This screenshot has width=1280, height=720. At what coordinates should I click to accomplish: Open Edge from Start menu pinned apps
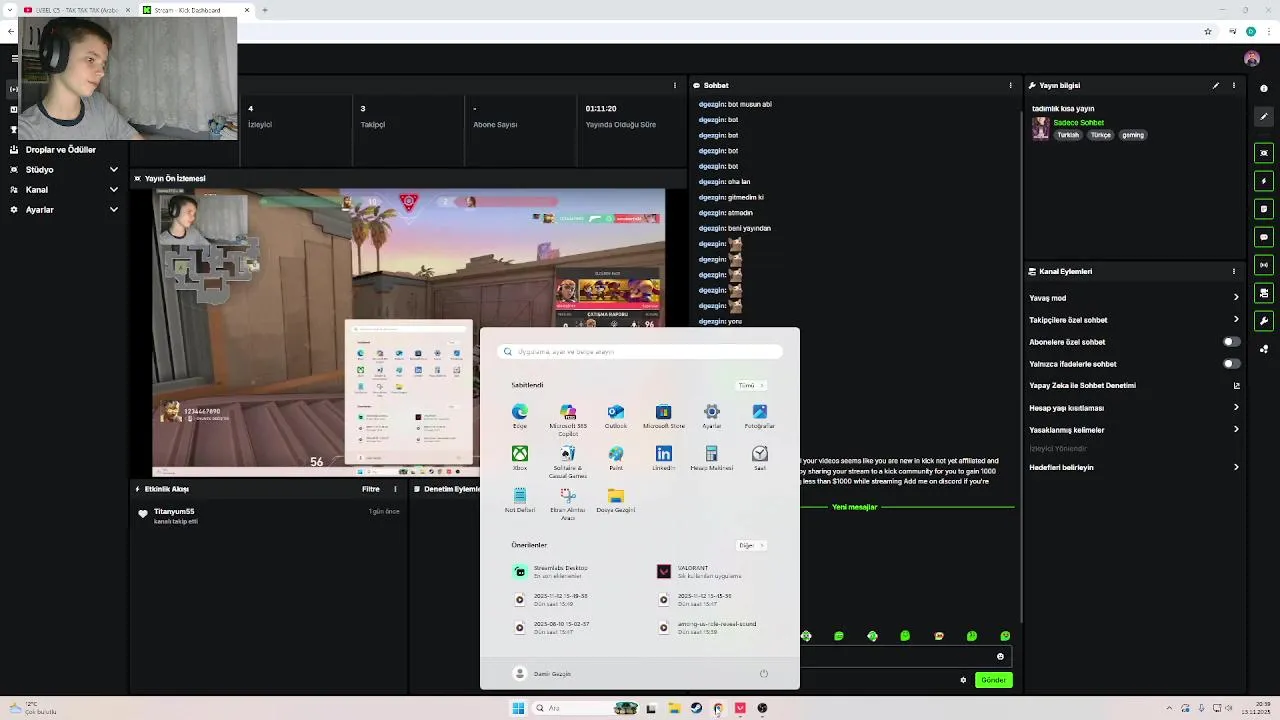point(520,416)
